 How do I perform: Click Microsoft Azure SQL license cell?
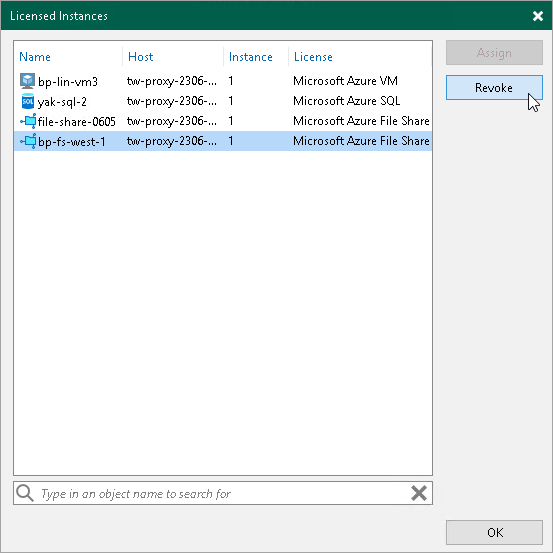tap(346, 101)
